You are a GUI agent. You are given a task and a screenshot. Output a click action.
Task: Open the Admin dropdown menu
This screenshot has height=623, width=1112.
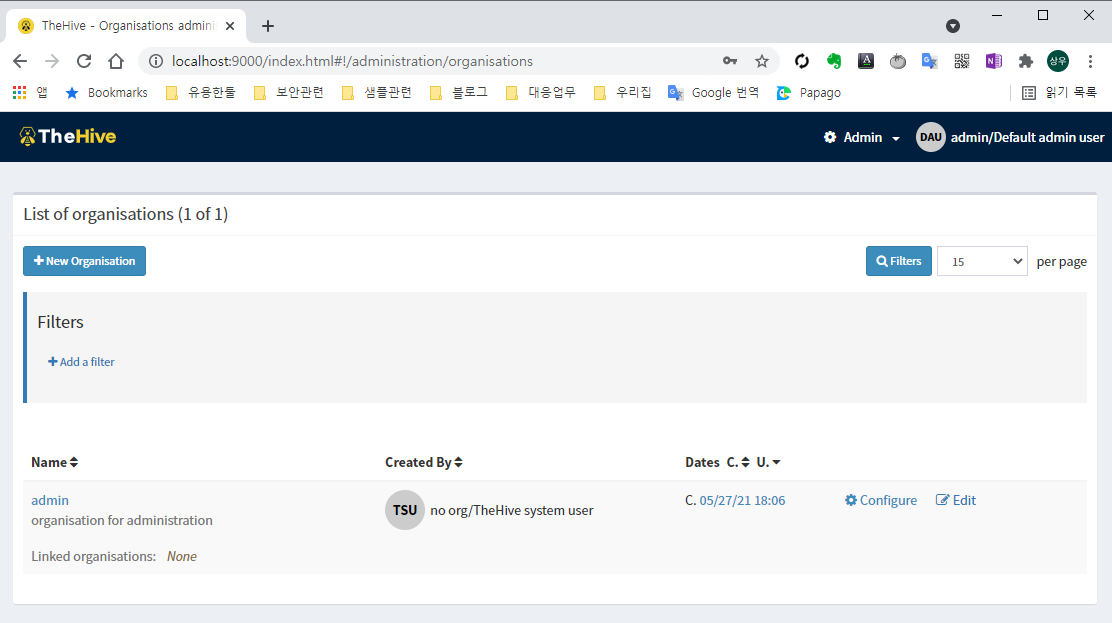862,138
